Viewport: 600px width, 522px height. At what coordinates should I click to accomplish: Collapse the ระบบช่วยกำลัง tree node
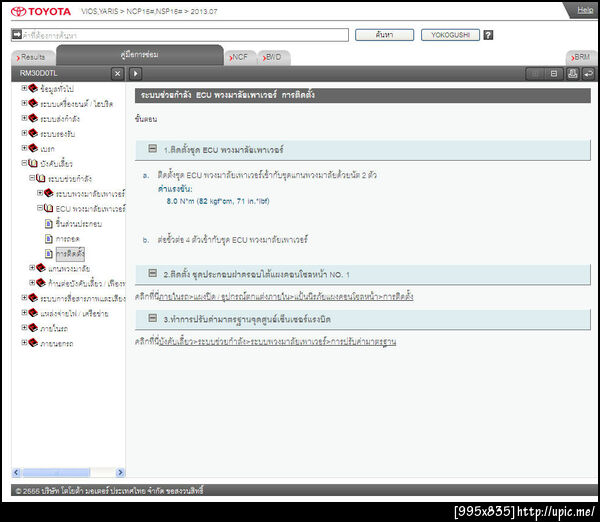coord(32,178)
